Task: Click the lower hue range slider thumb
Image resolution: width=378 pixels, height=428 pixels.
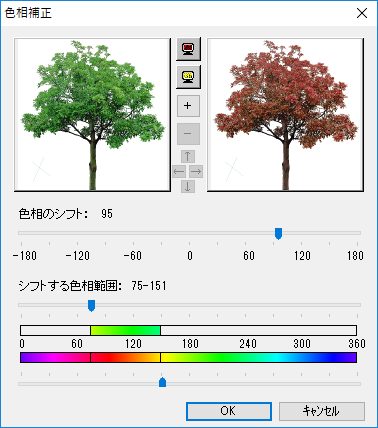Action: point(162,382)
